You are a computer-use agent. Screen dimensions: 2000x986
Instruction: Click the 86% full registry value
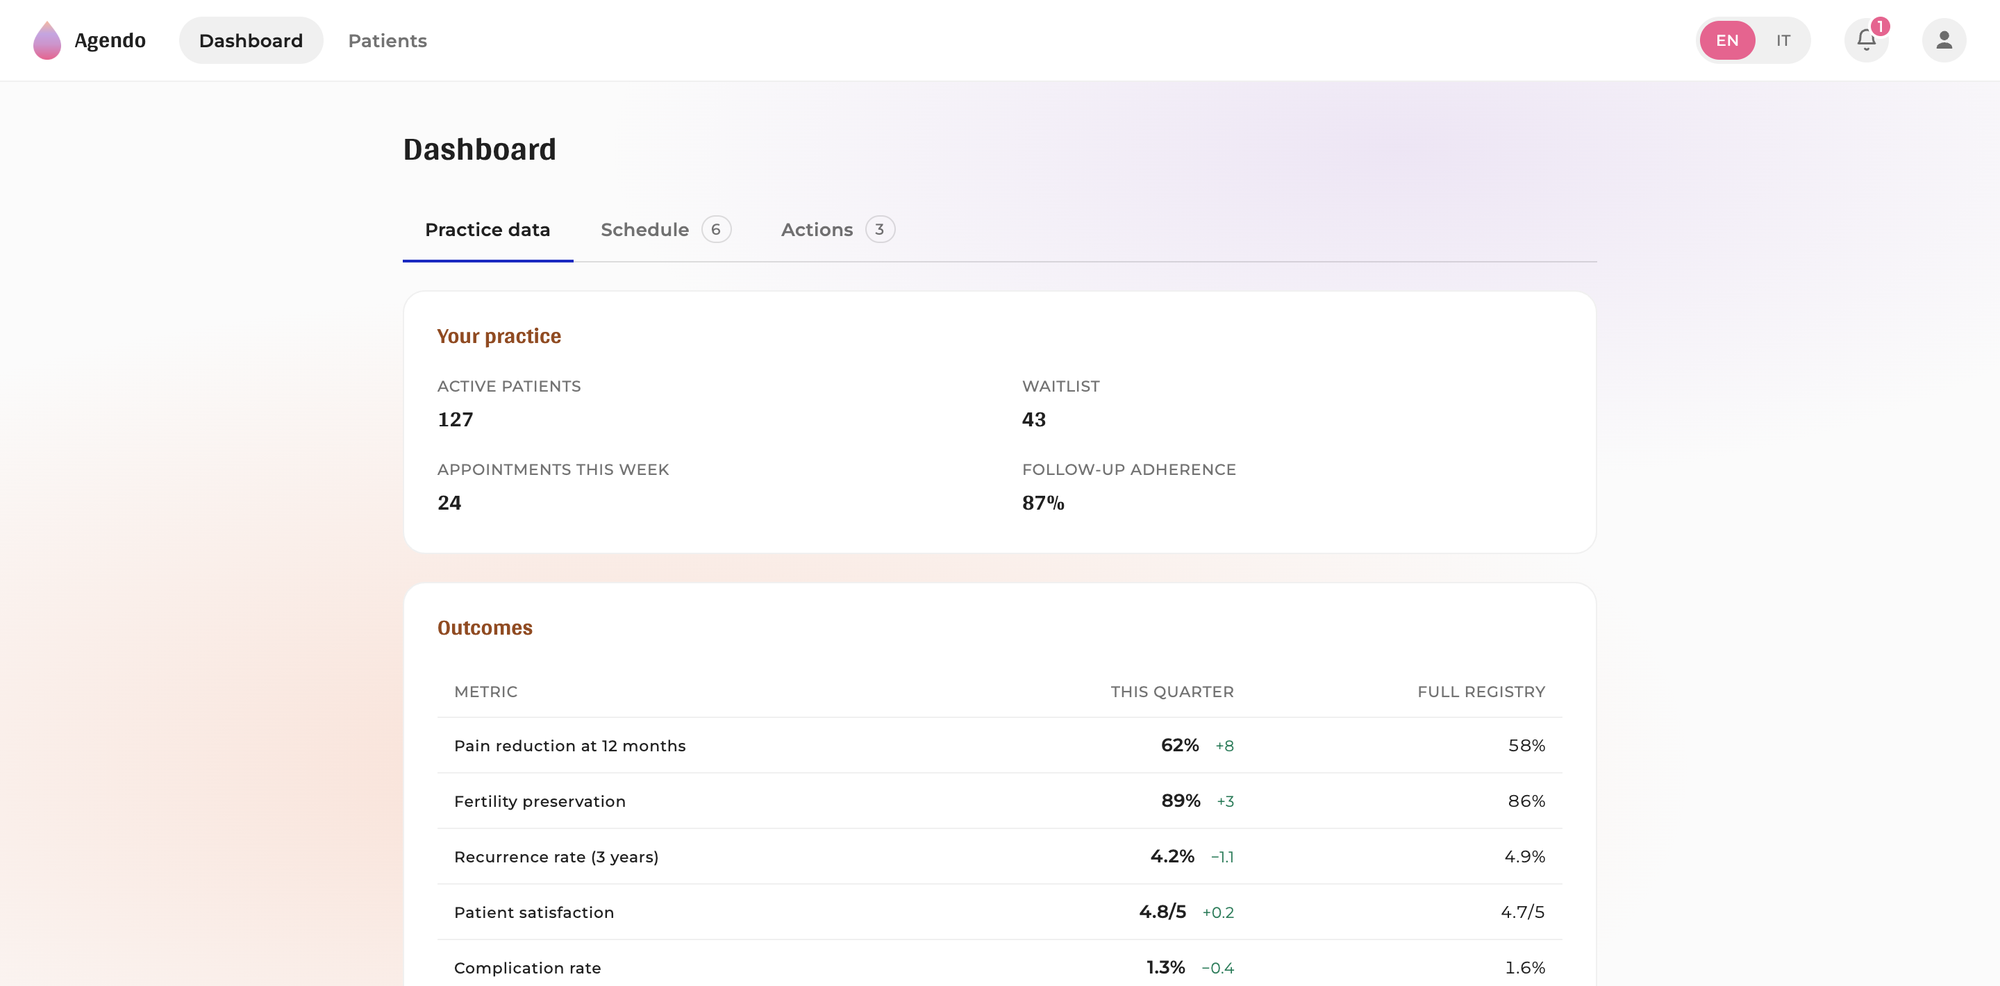pyautogui.click(x=1526, y=801)
